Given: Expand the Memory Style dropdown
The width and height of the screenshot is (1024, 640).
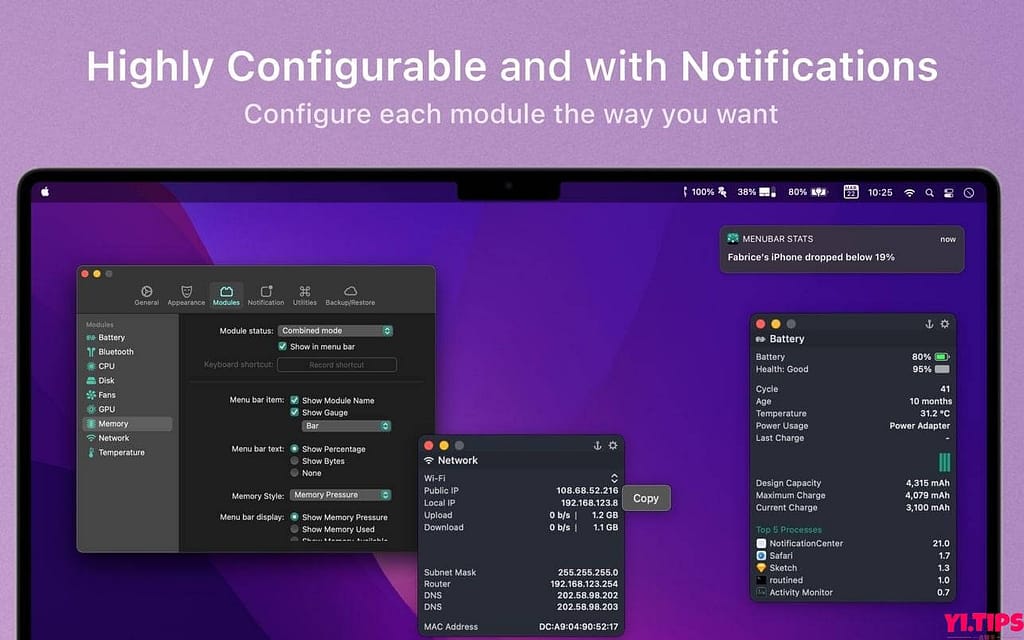Looking at the screenshot, I should coord(341,494).
